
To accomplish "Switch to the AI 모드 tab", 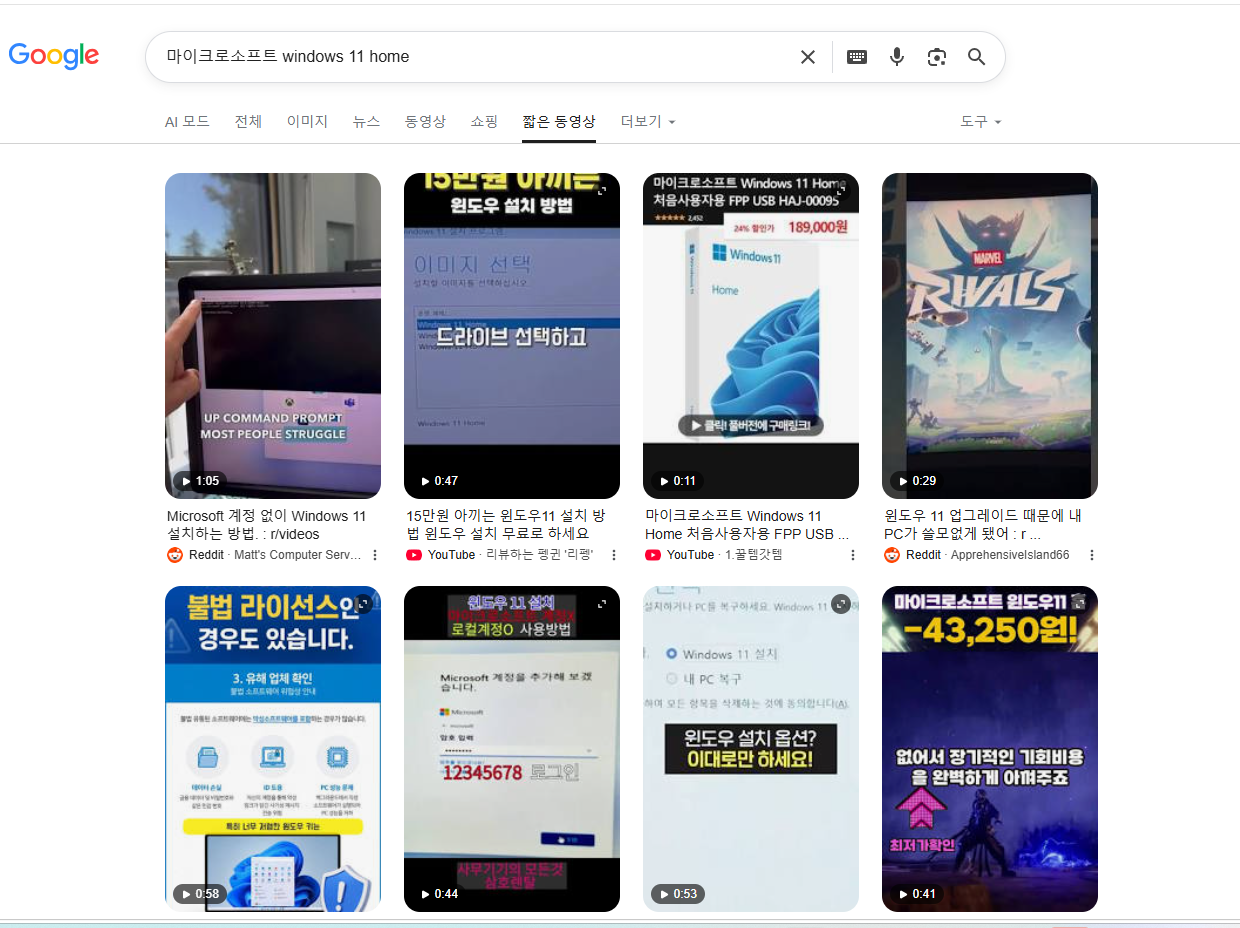I will (187, 122).
